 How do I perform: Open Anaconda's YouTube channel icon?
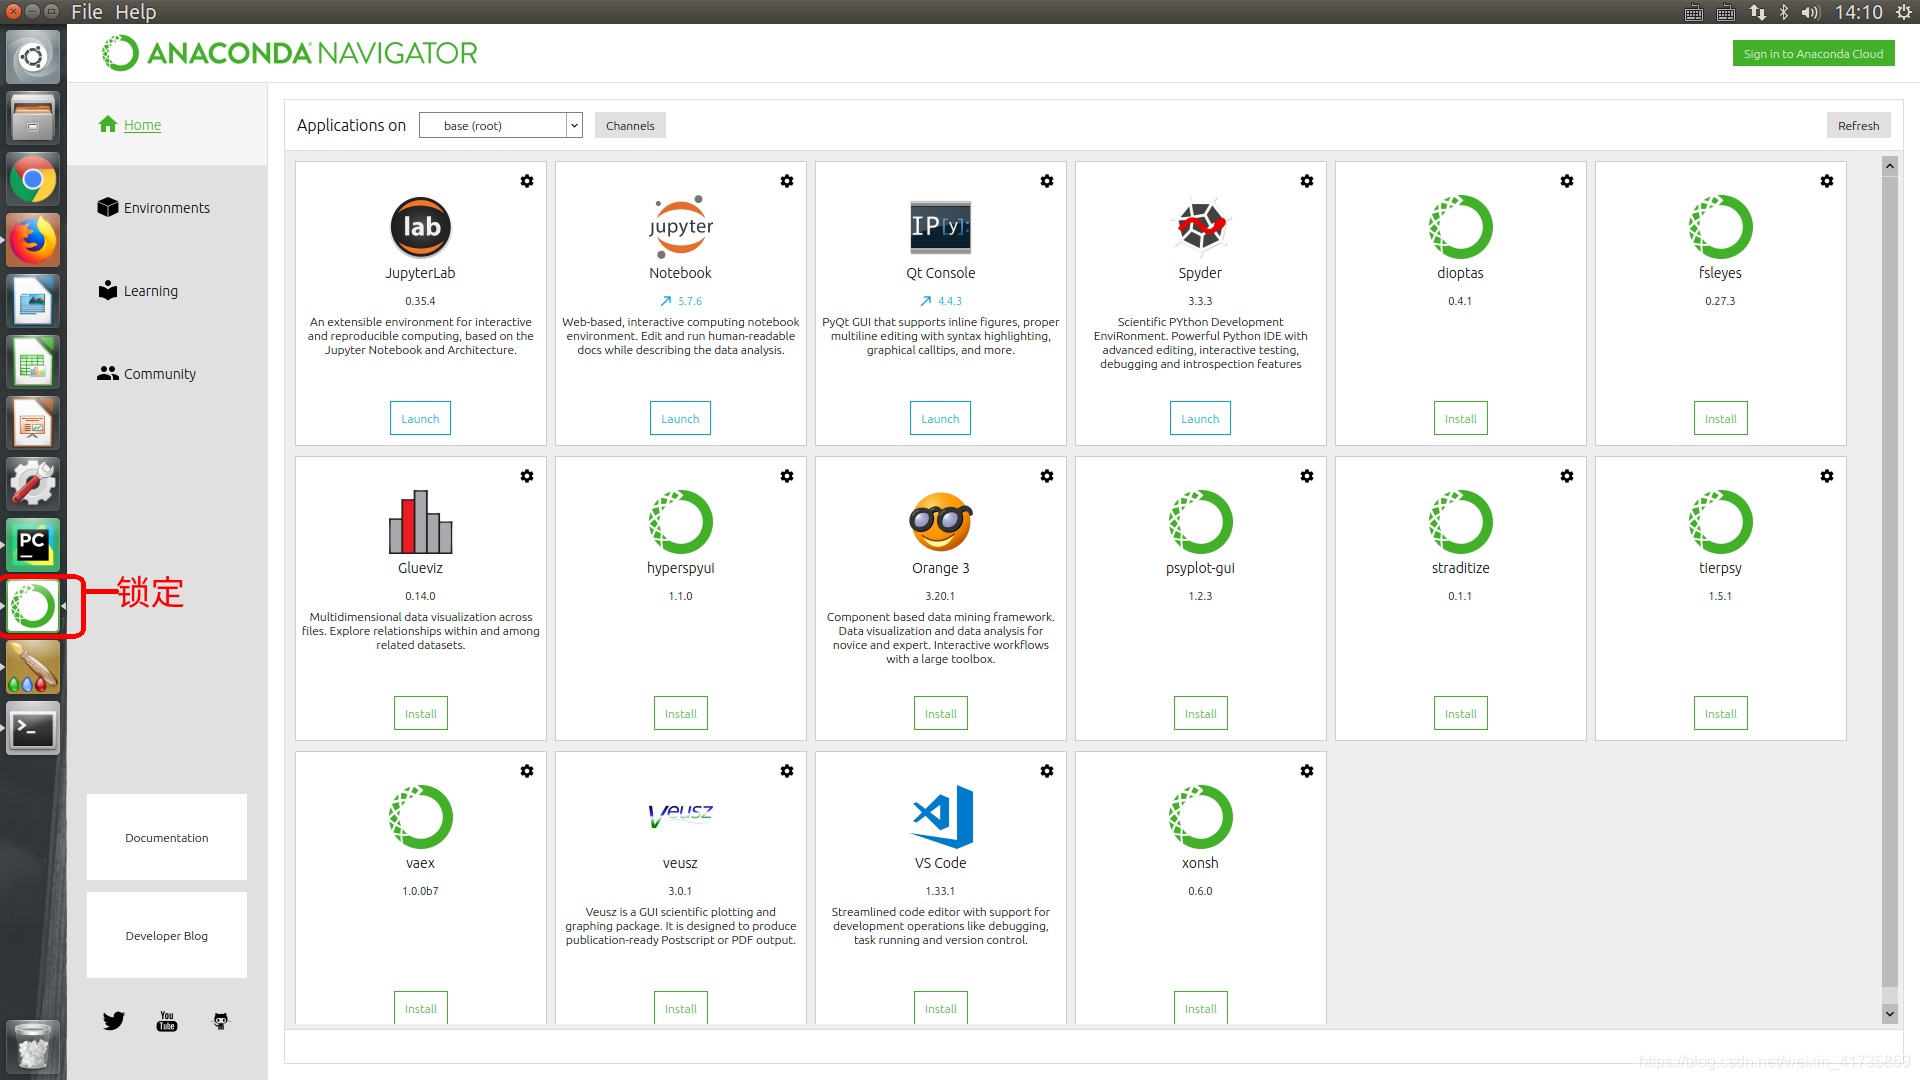coord(167,1020)
